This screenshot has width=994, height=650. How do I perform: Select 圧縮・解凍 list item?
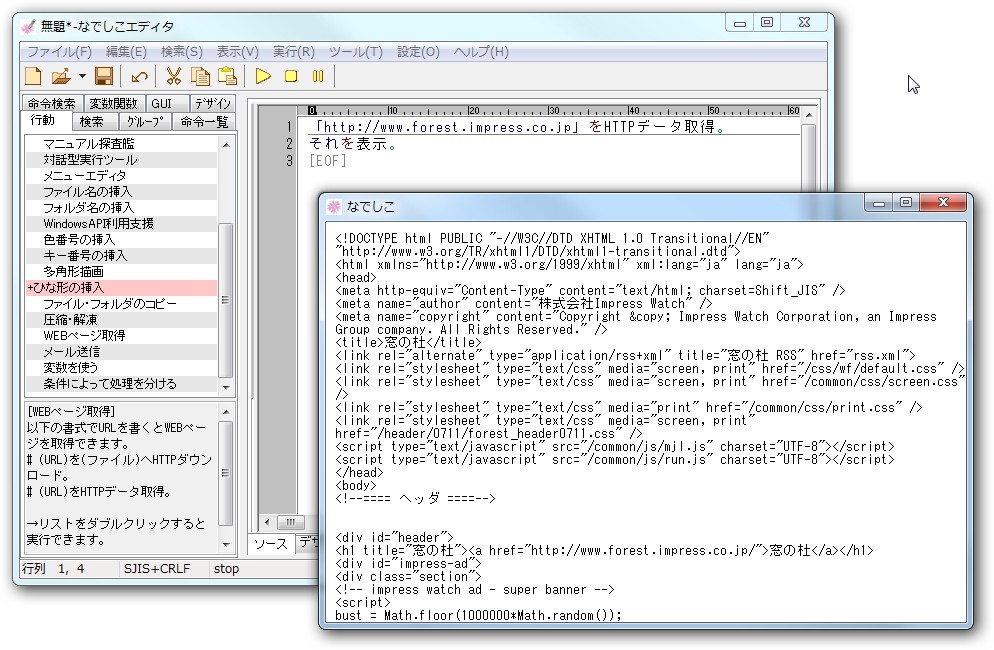121,320
